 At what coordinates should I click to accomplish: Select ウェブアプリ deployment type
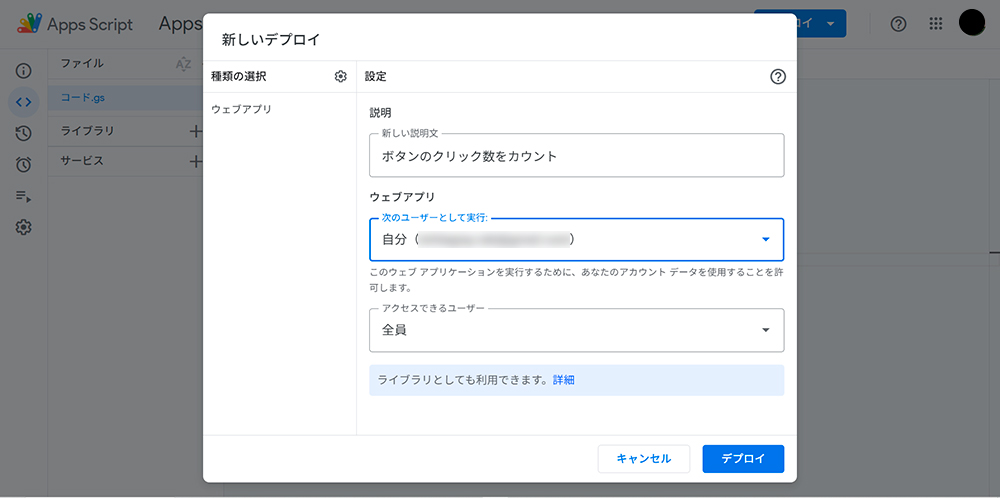pyautogui.click(x=241, y=109)
